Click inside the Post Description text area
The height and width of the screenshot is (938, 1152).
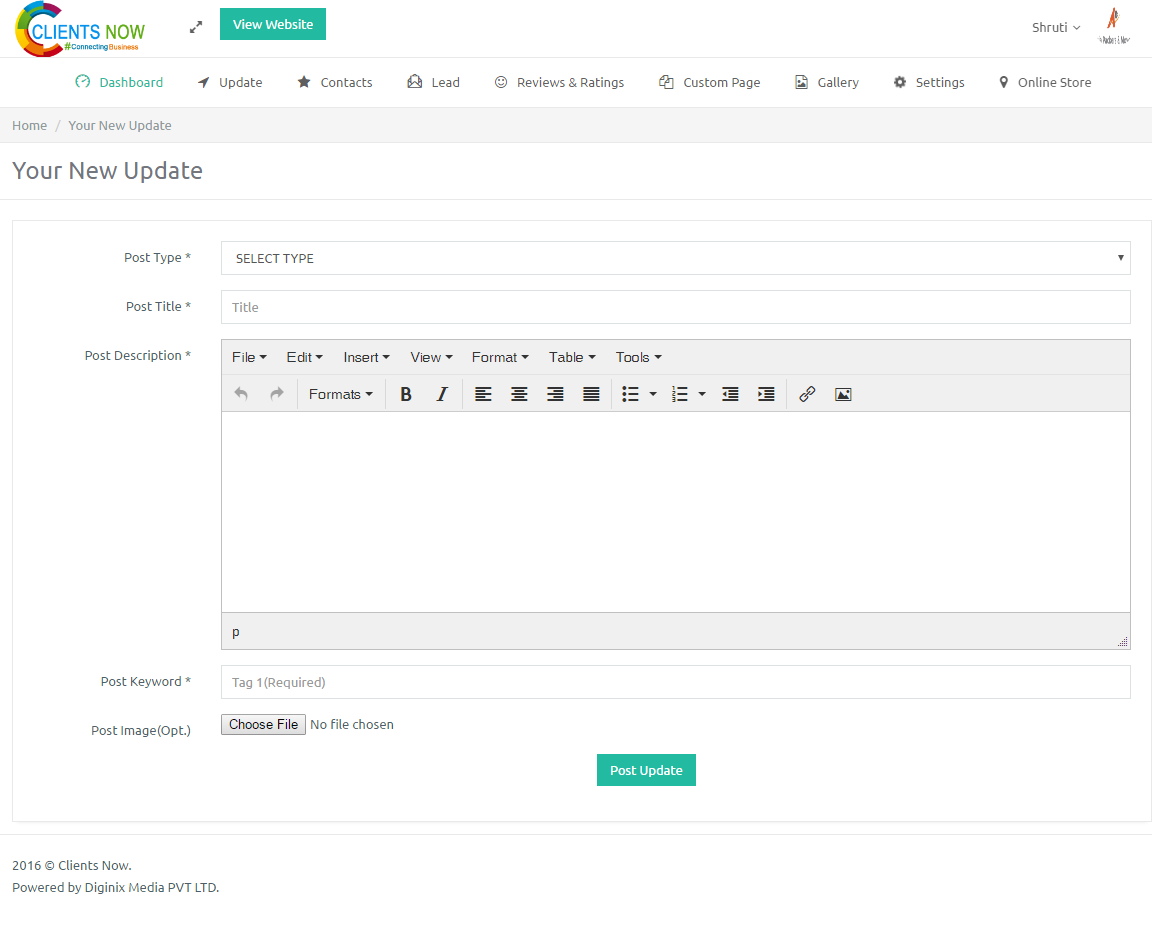[x=675, y=512]
